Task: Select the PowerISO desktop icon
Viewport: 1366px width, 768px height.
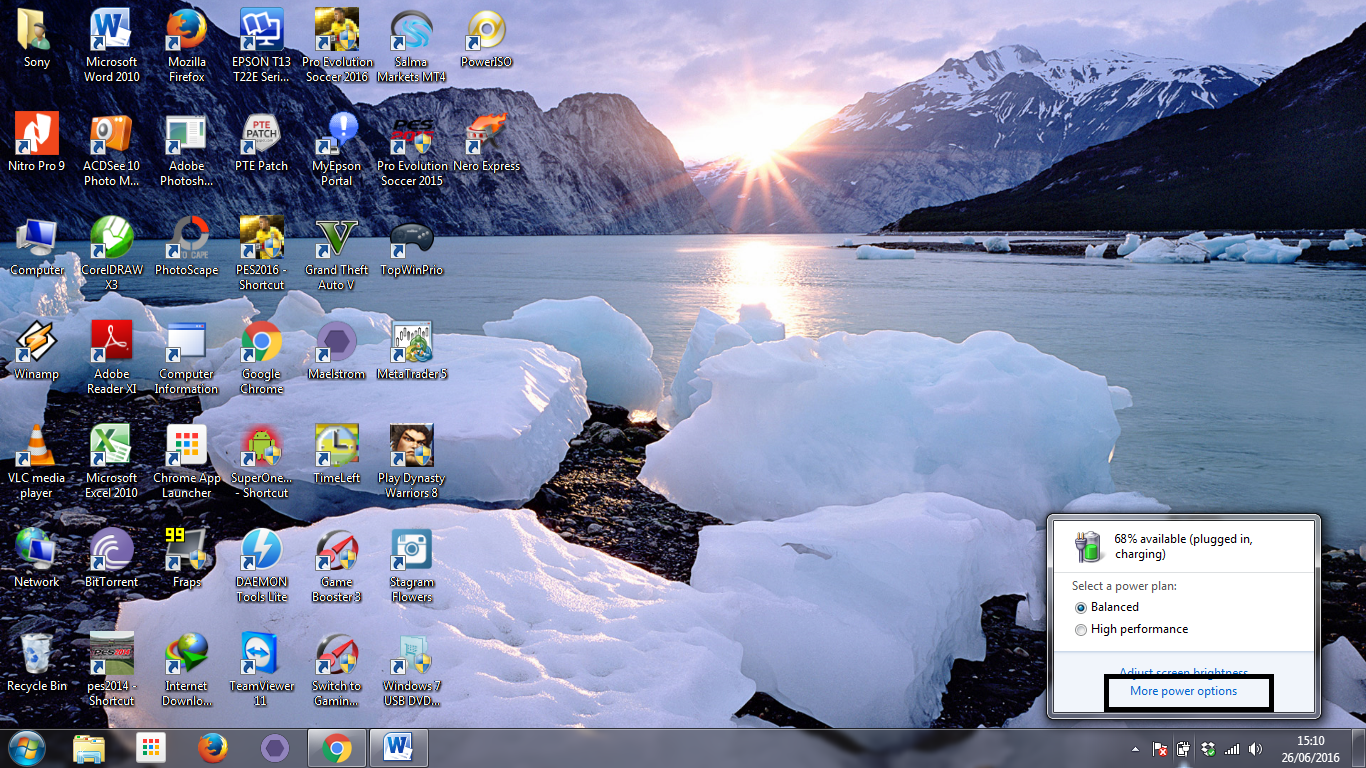Action: [486, 39]
